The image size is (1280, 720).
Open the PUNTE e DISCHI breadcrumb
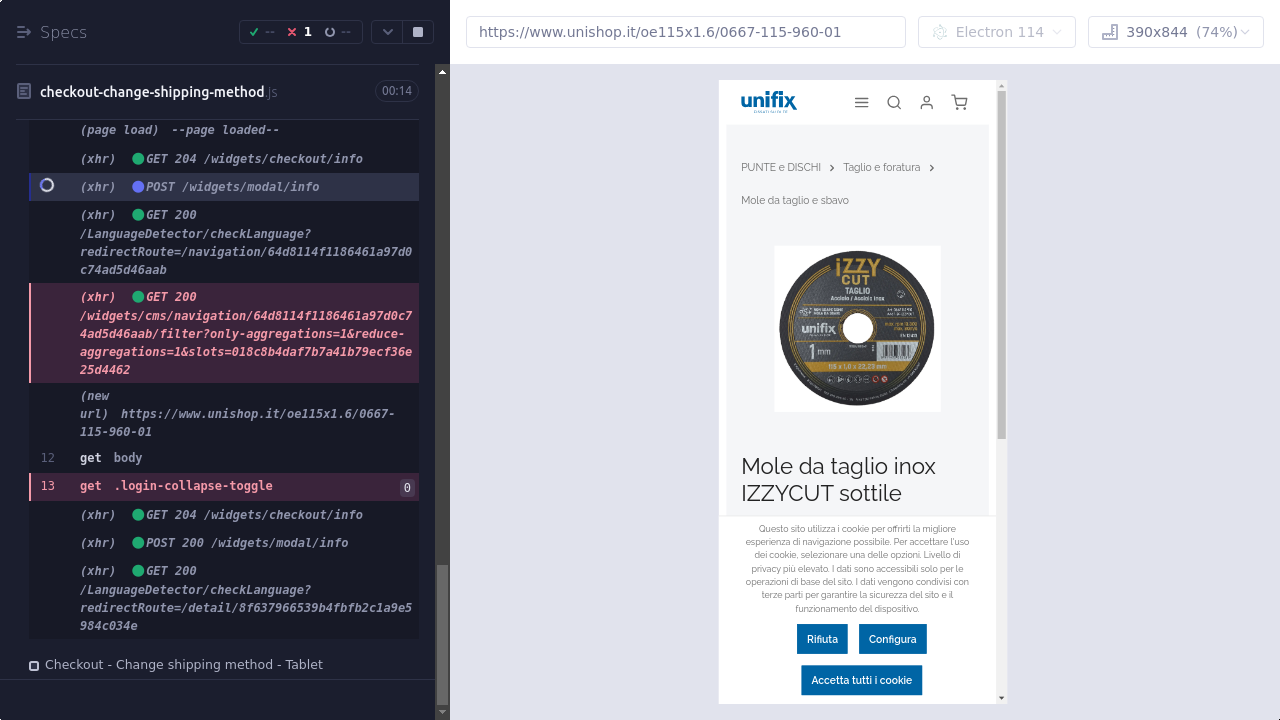point(780,167)
